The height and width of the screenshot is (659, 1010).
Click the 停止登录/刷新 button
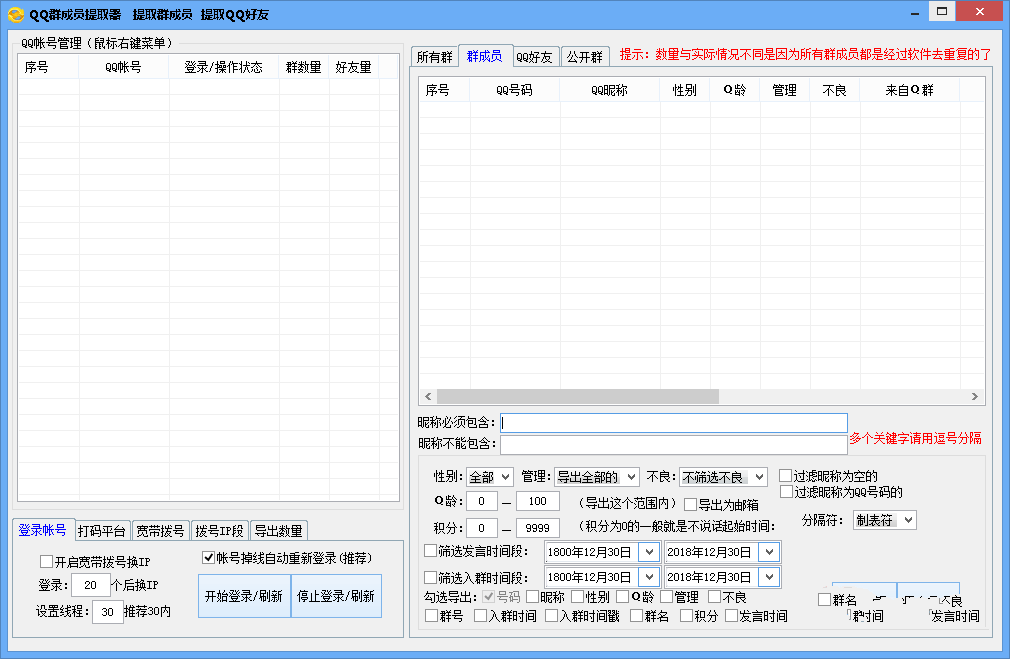pos(336,596)
